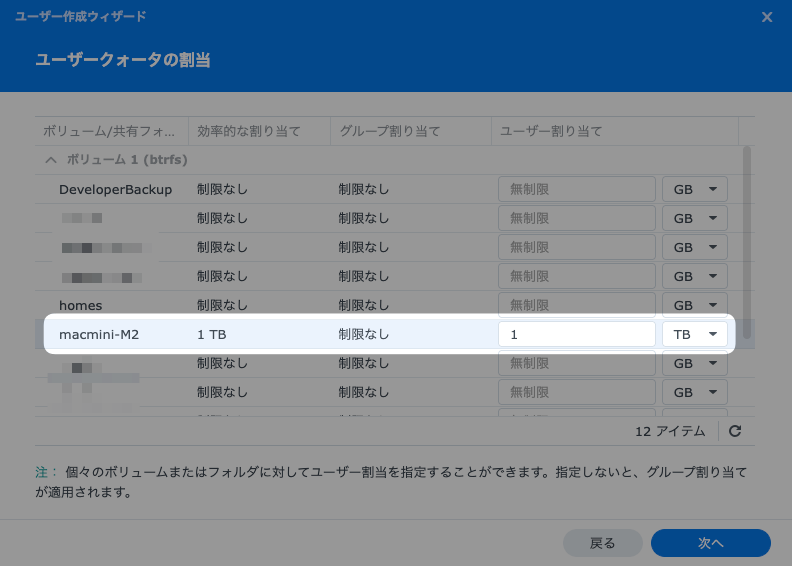Image resolution: width=792 pixels, height=566 pixels.
Task: Click the ボリューム/共有フォ... column header
Action: 114,131
